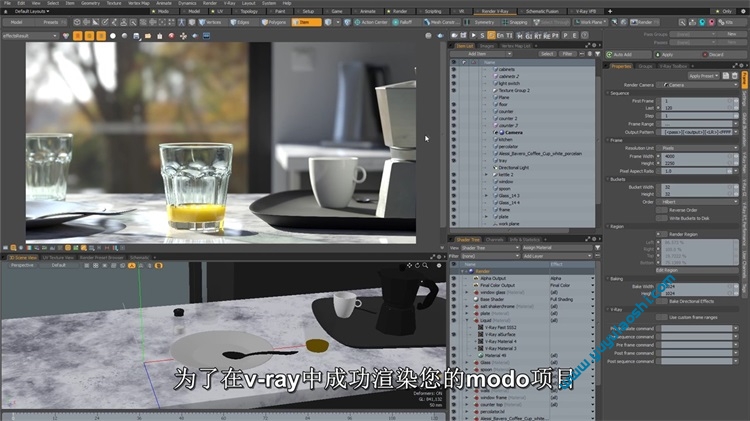Image resolution: width=750 pixels, height=421 pixels.
Task: Enable Render Region checkbox
Action: click(x=662, y=234)
